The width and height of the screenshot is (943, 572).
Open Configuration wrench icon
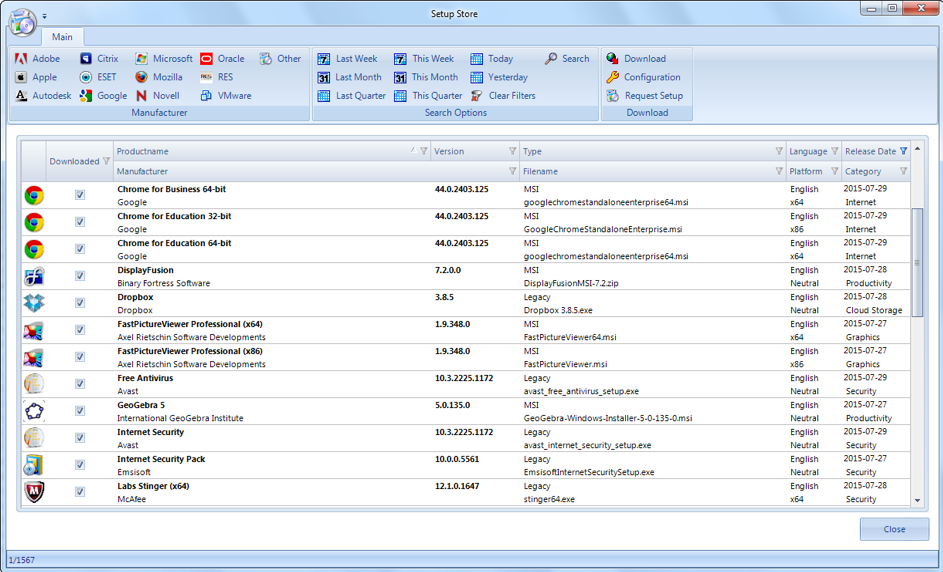point(612,77)
